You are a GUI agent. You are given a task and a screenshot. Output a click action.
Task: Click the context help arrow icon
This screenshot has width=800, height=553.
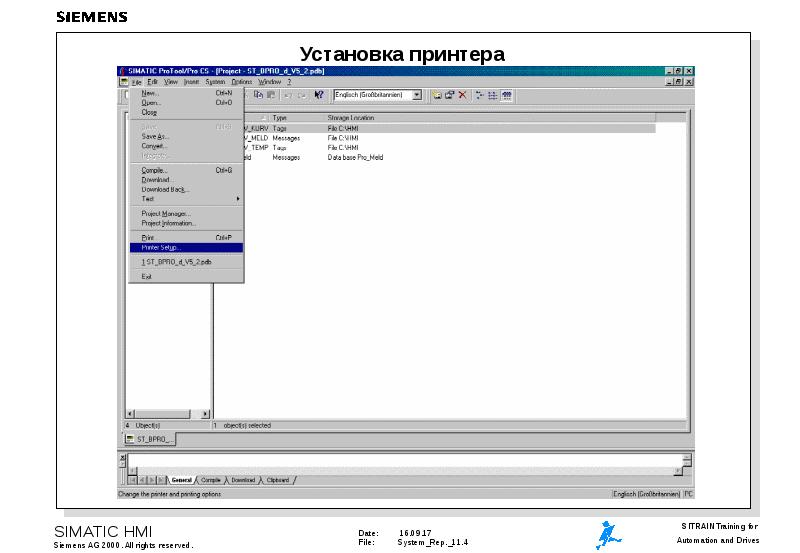coord(319,95)
